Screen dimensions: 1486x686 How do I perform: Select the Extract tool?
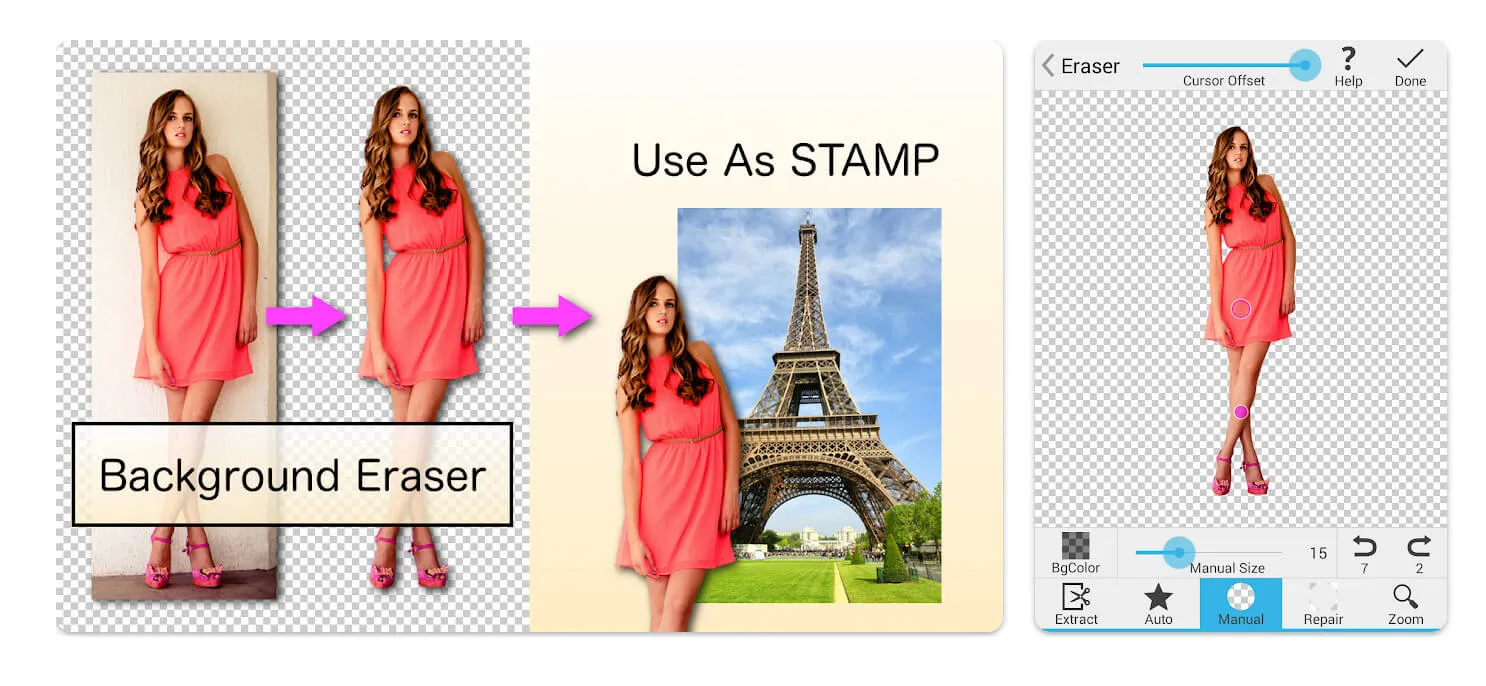point(1077,604)
